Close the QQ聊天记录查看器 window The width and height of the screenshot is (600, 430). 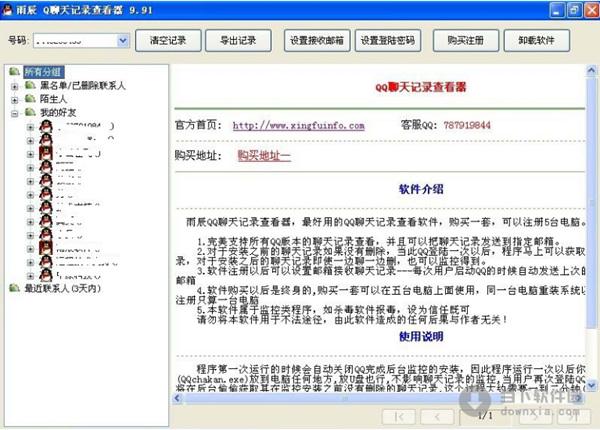coord(591,10)
